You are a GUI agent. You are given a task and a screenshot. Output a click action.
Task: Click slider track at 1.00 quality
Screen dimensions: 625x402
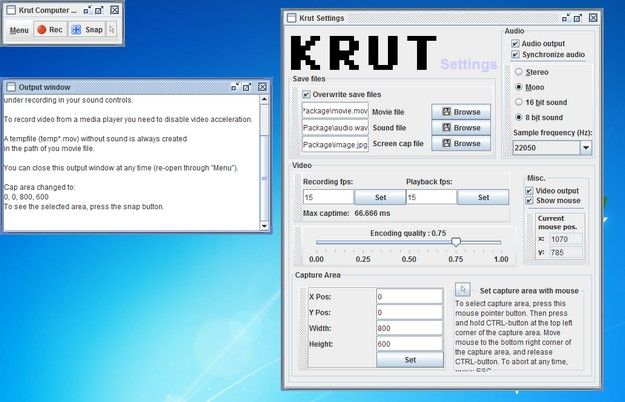[x=501, y=242]
